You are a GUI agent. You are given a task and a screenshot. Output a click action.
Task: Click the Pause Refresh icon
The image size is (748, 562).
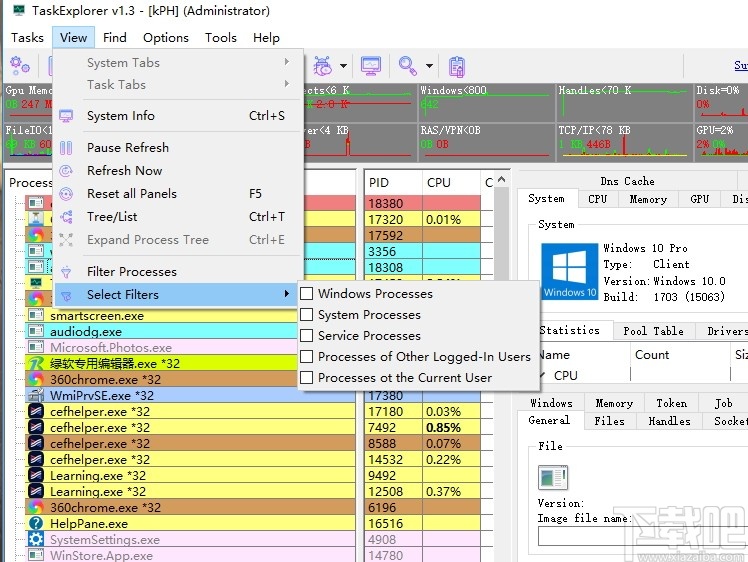click(66, 148)
